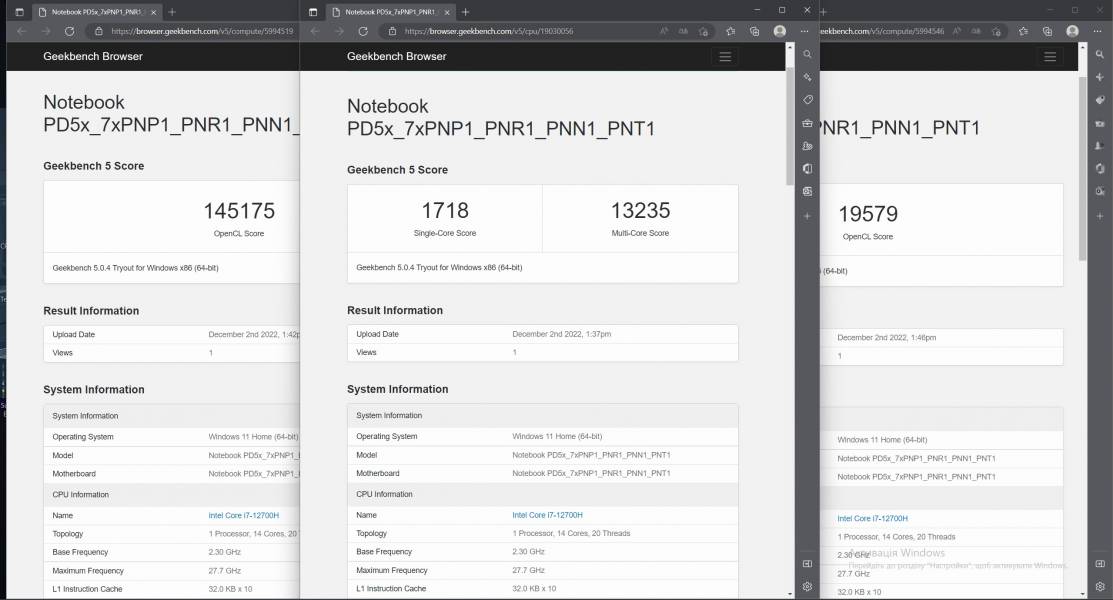This screenshot has height=600, width=1113.
Task: Click the 145175 OpenCL Score
Action: click(x=239, y=211)
